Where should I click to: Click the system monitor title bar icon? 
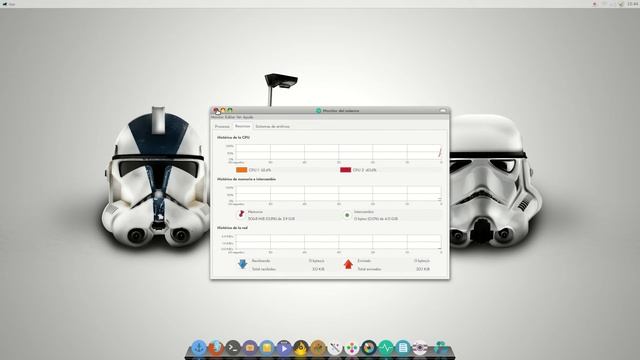(319, 111)
